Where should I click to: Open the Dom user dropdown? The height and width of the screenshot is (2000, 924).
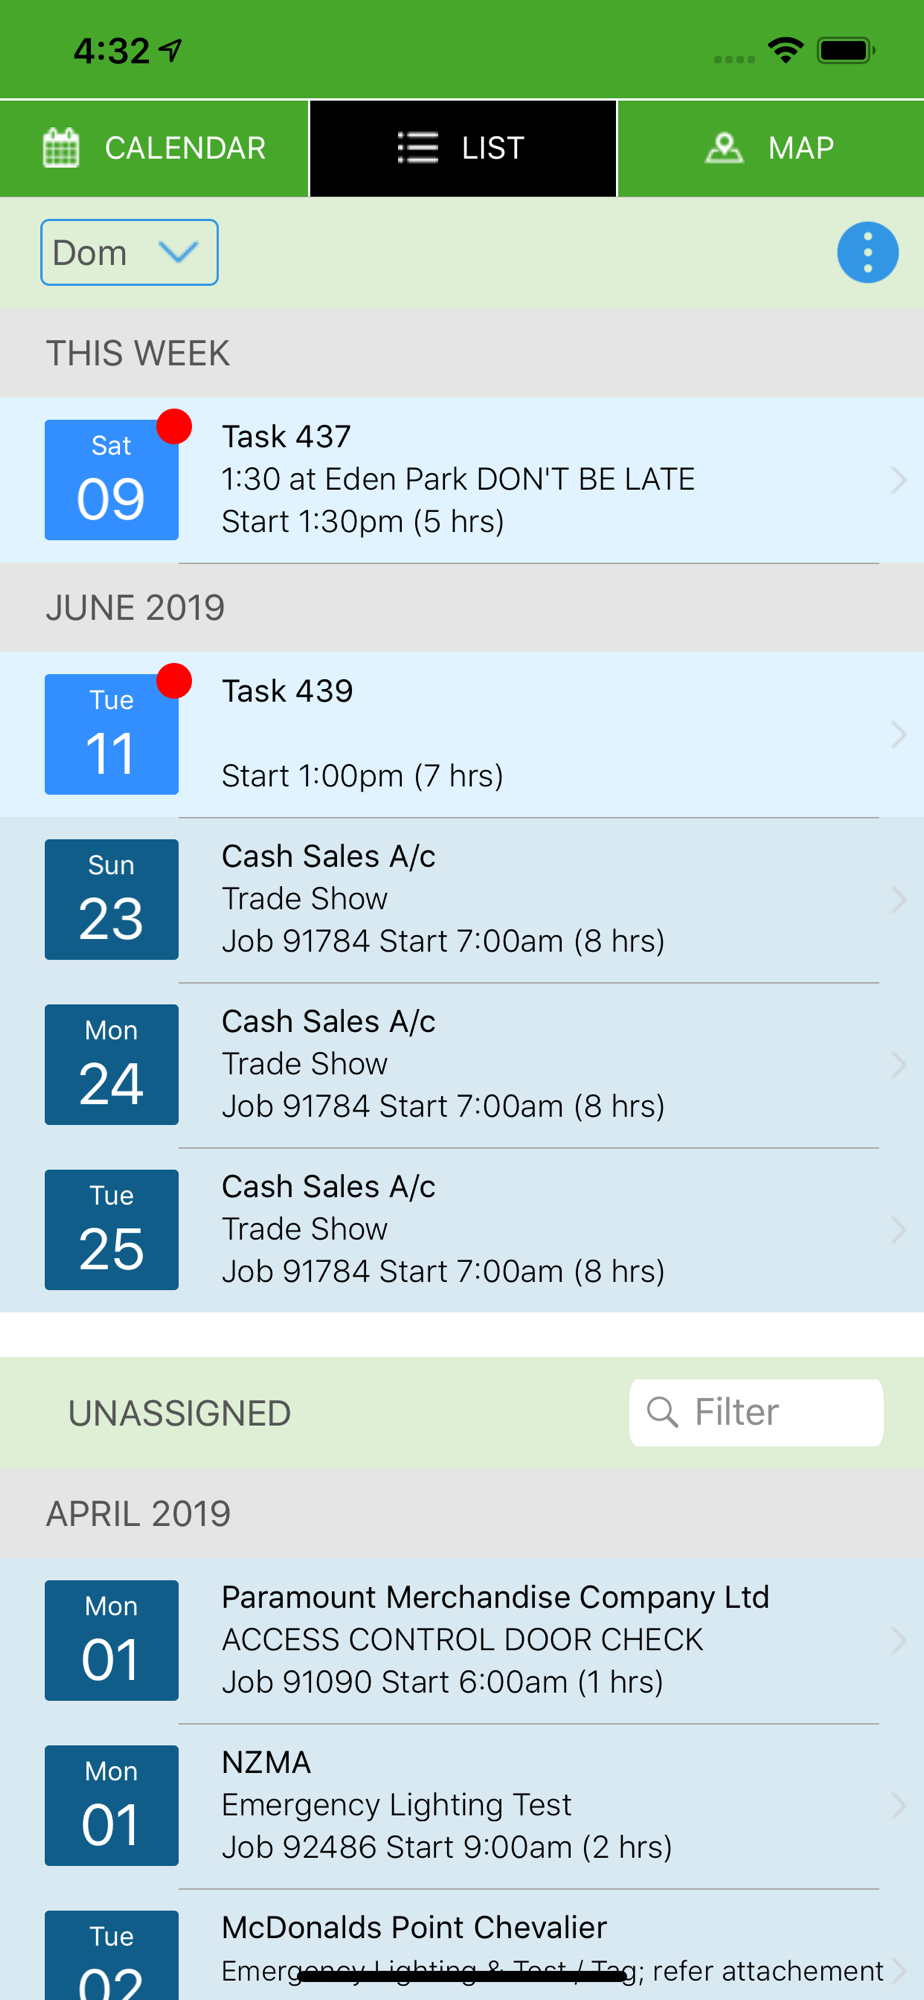(129, 252)
